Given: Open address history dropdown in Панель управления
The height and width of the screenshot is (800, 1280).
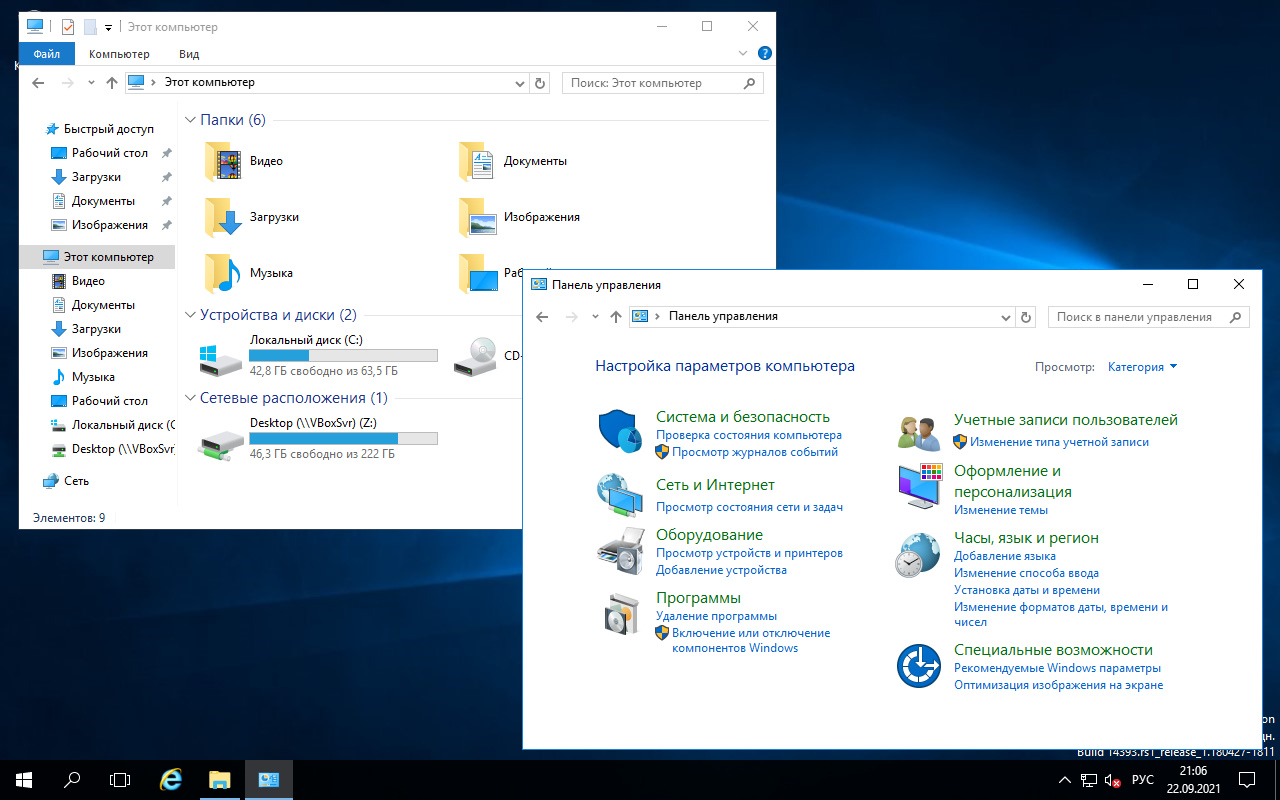Looking at the screenshot, I should click(x=1006, y=317).
